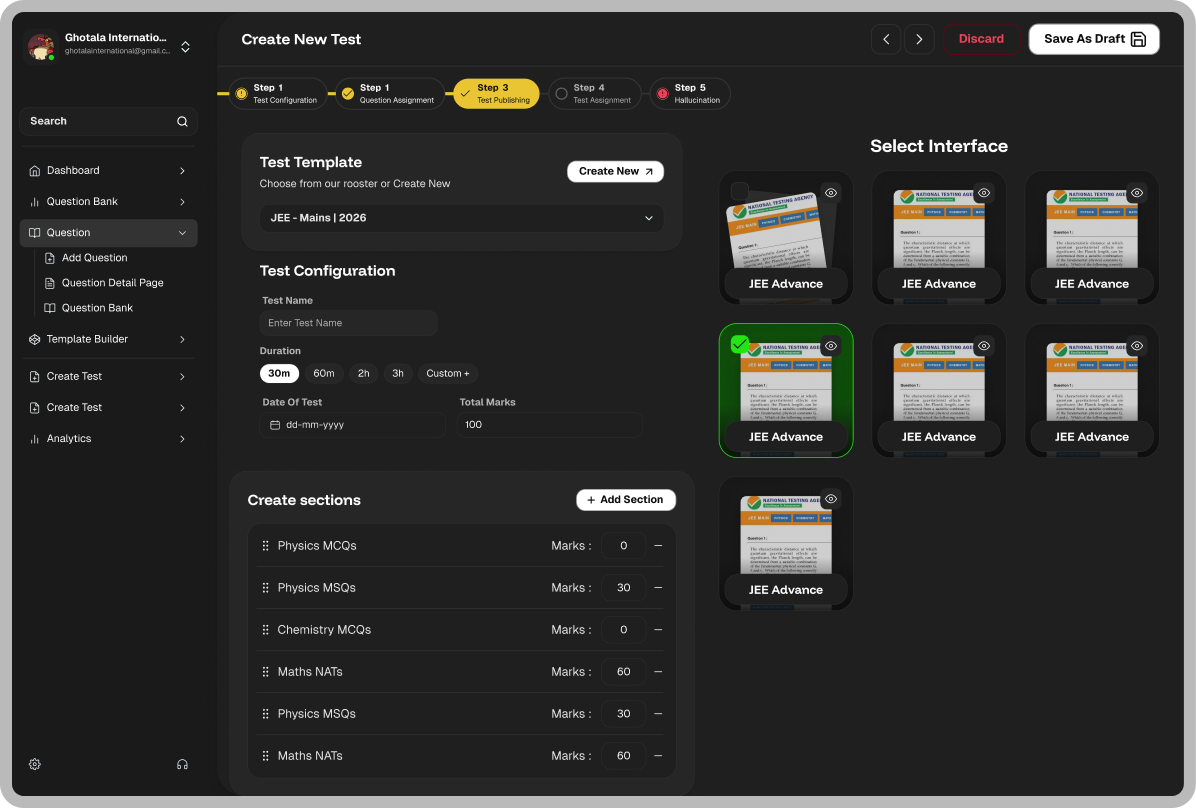
Task: Open Question Detail Page in the sidebar
Action: tap(113, 283)
